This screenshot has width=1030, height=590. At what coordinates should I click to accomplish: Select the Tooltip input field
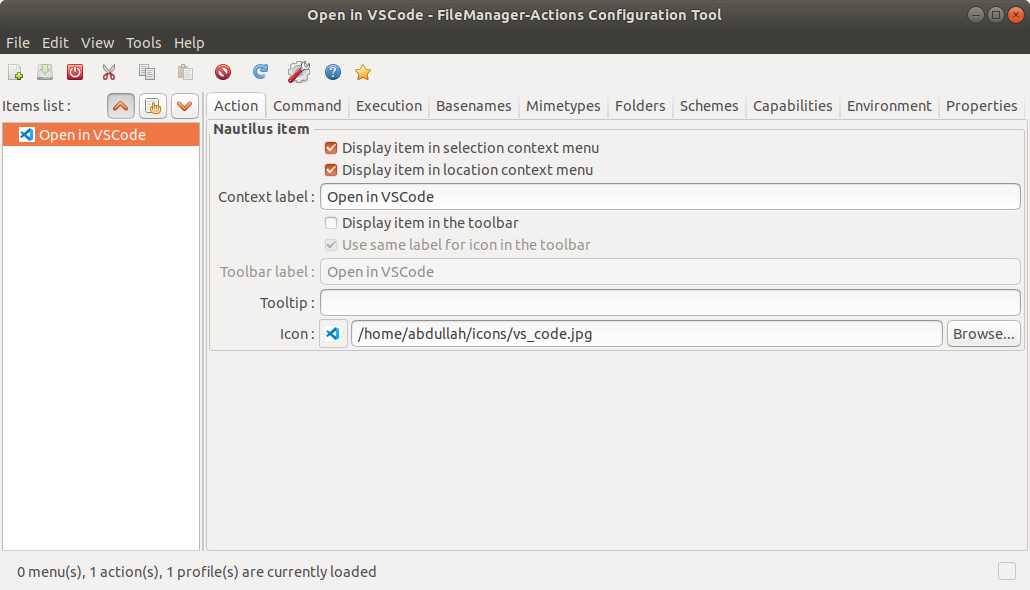[670, 302]
